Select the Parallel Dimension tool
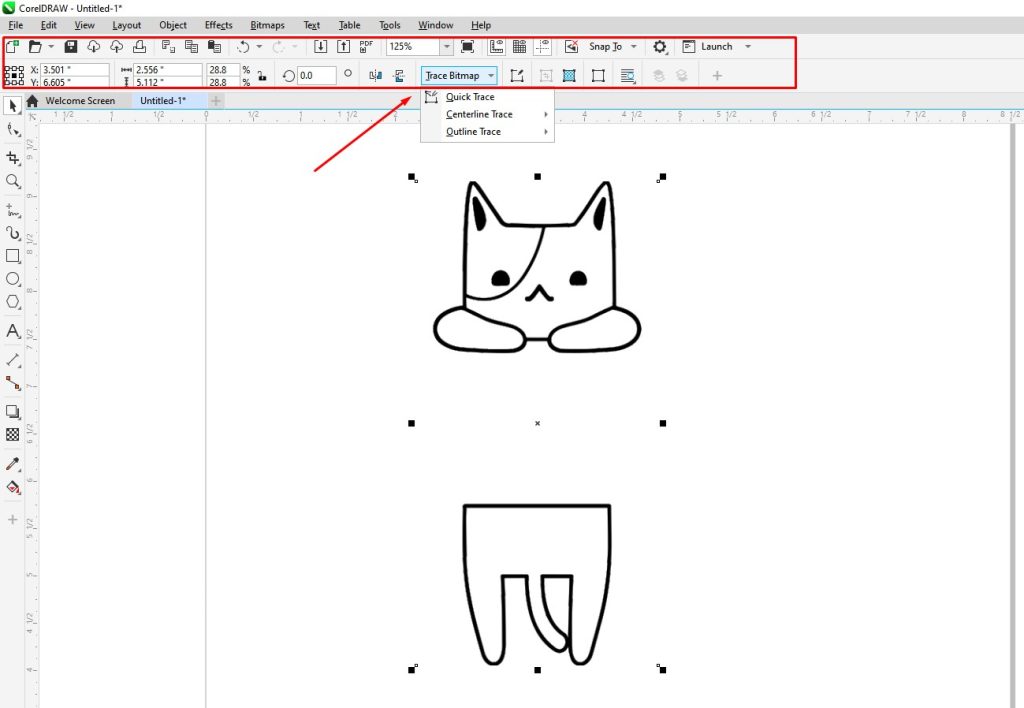This screenshot has width=1024, height=708. 12,359
